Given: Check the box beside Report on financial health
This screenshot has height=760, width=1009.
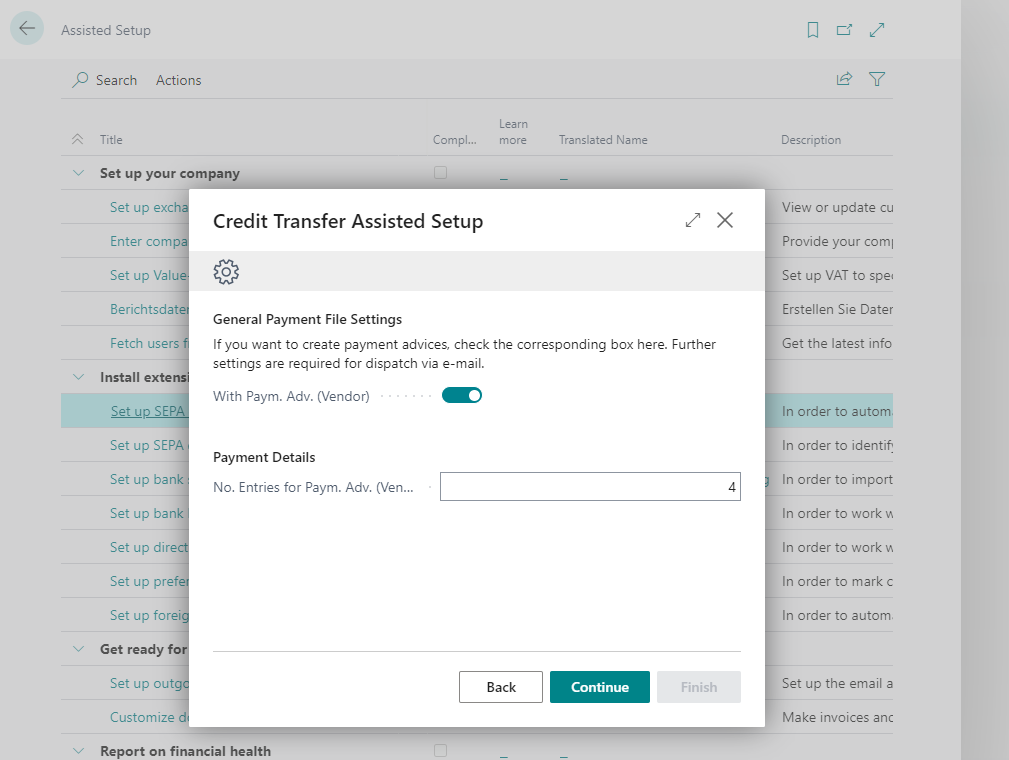Looking at the screenshot, I should pyautogui.click(x=440, y=750).
